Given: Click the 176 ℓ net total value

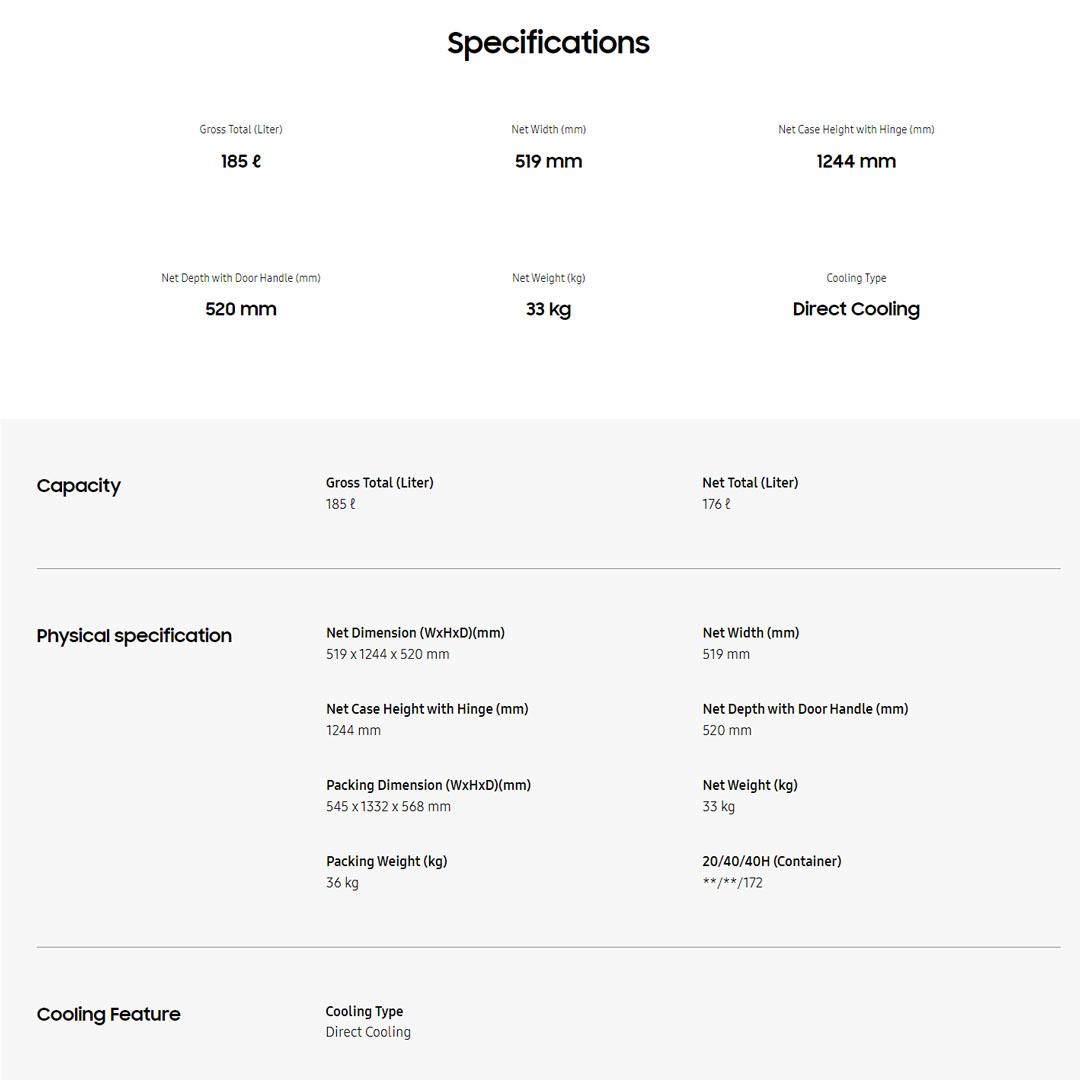Looking at the screenshot, I should tap(716, 504).
